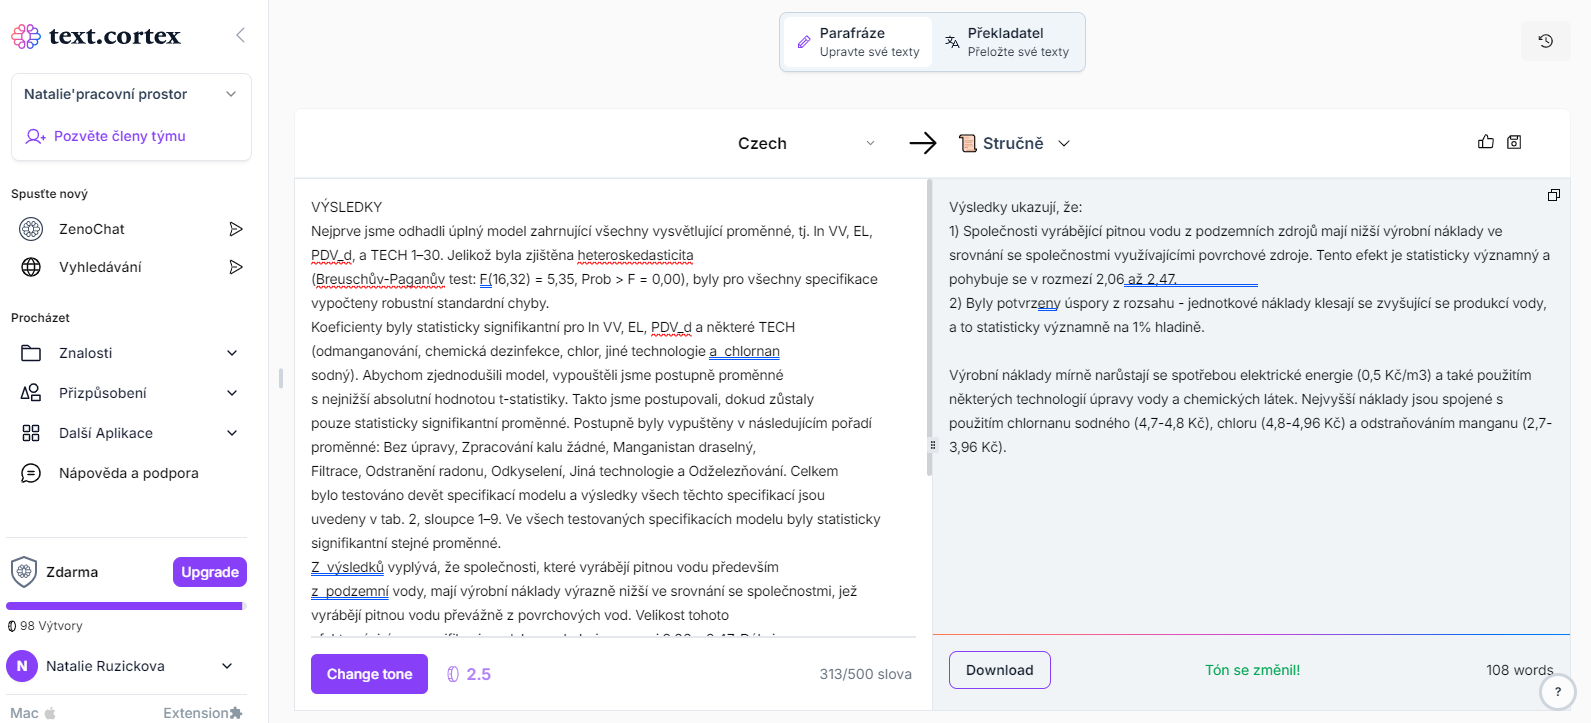Expand the Další Aplikace section
The height and width of the screenshot is (723, 1591).
(x=232, y=433)
